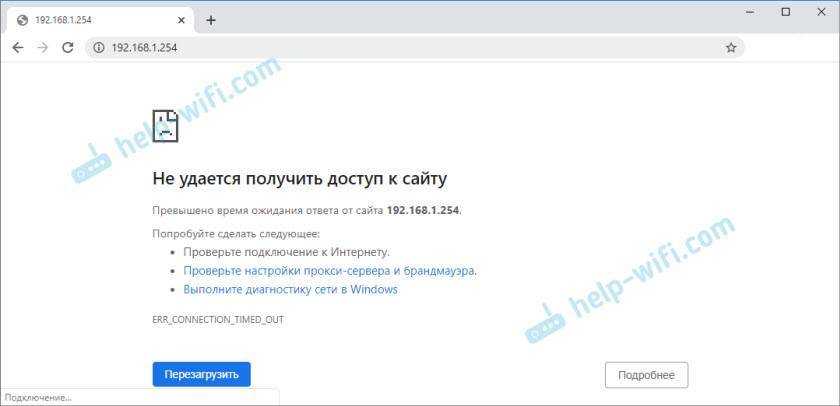The image size is (840, 406).
Task: Bookmark this page with the star icon
Action: click(x=731, y=47)
